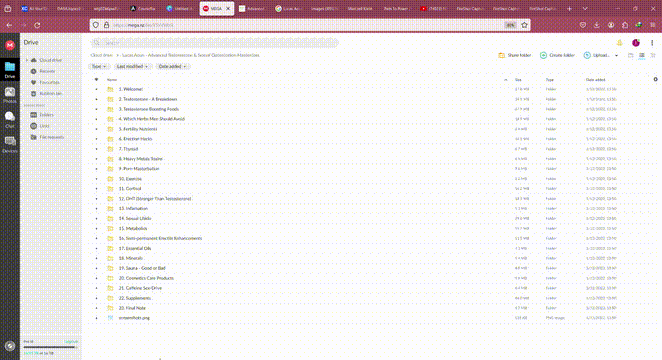This screenshot has width=662, height=360.
Task: Click the MEGA logo icon
Action: point(10,45)
